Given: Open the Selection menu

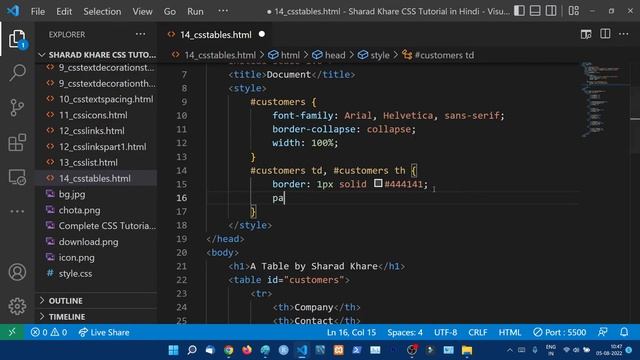Looking at the screenshot, I should pos(102,11).
